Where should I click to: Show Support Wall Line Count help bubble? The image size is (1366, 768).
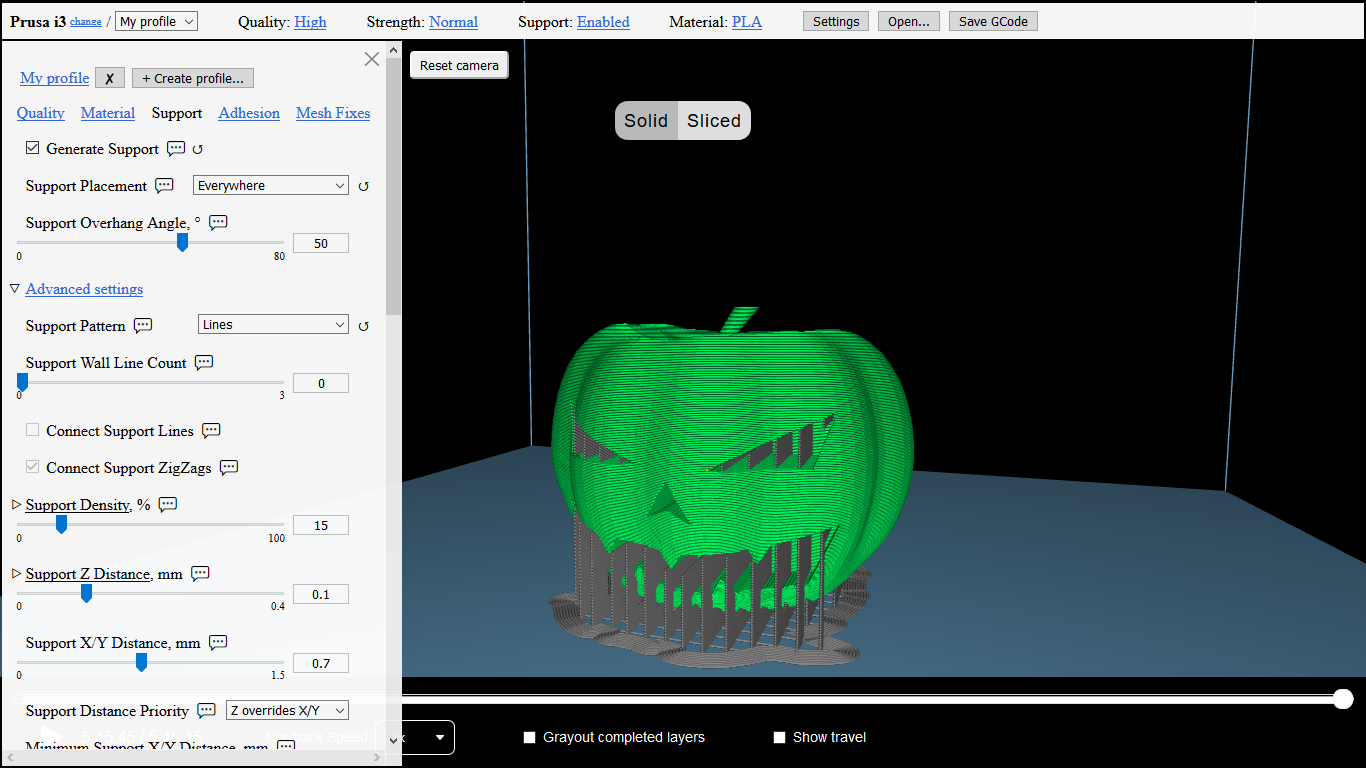tap(204, 362)
